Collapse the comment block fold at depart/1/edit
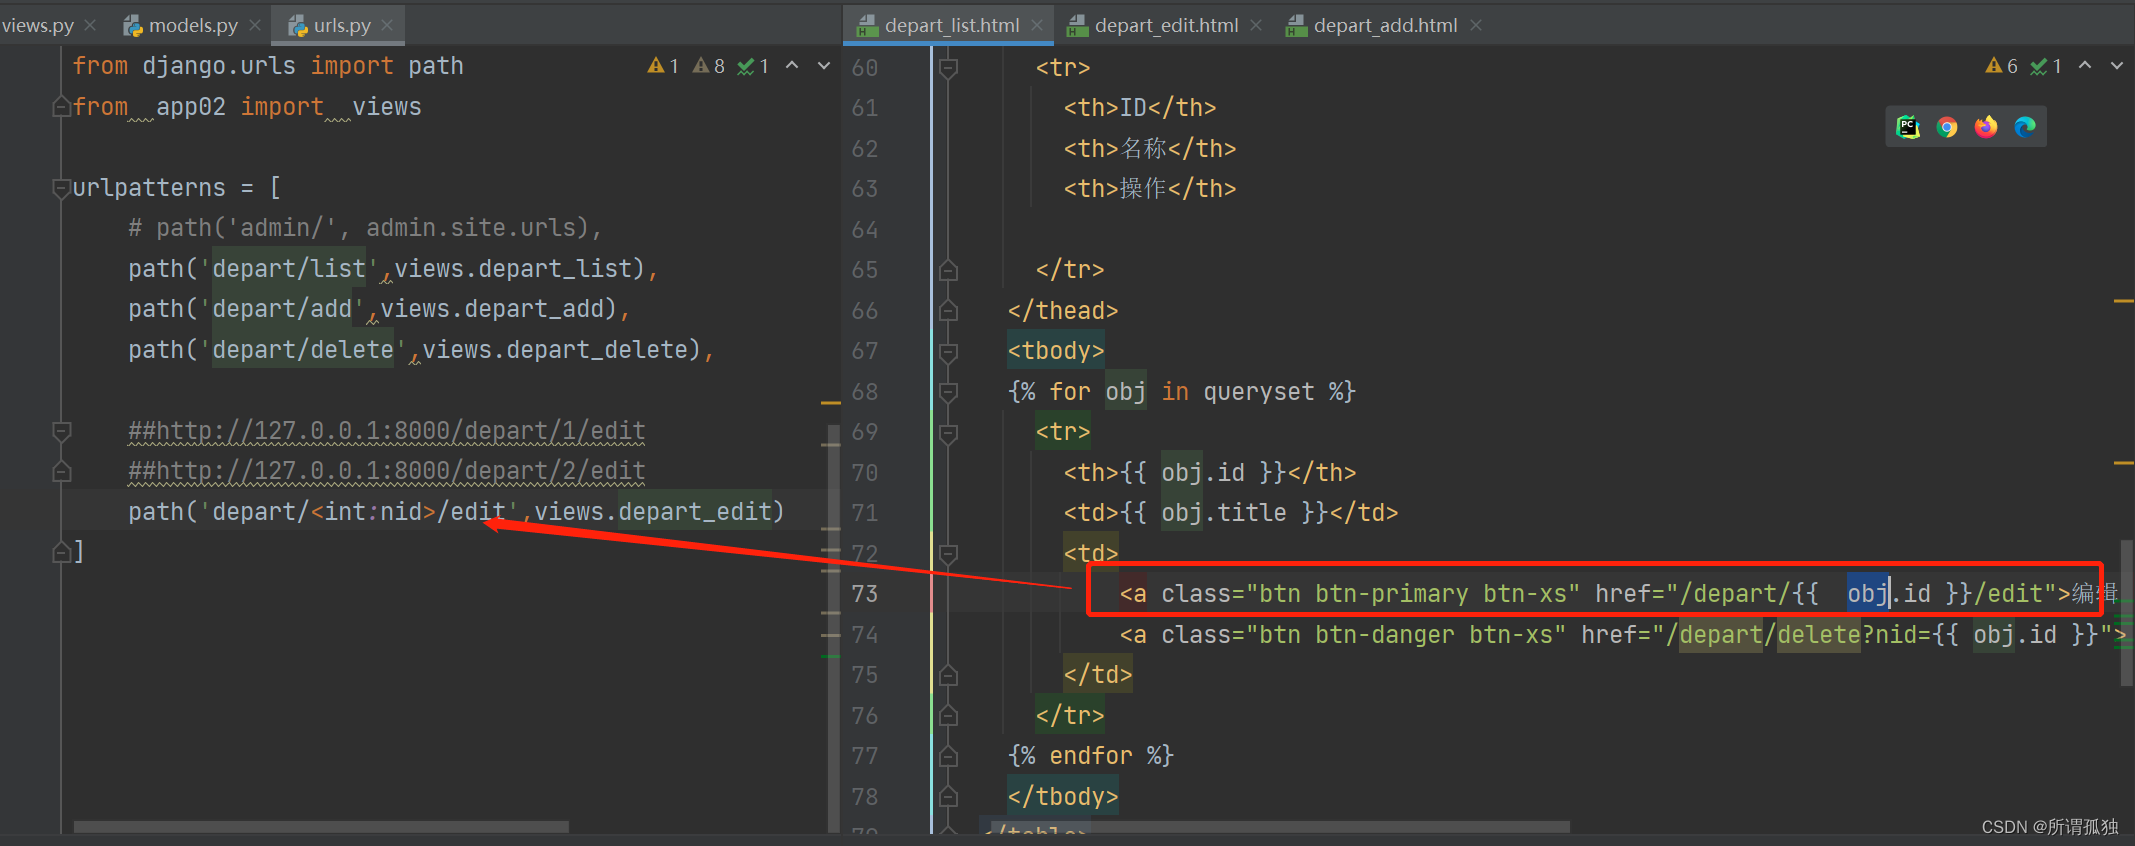 click(x=61, y=431)
